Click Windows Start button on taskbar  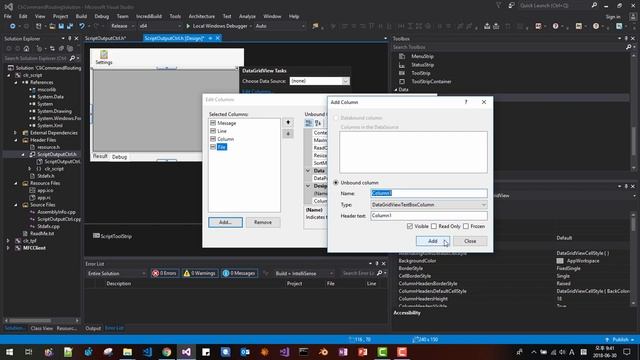point(9,352)
